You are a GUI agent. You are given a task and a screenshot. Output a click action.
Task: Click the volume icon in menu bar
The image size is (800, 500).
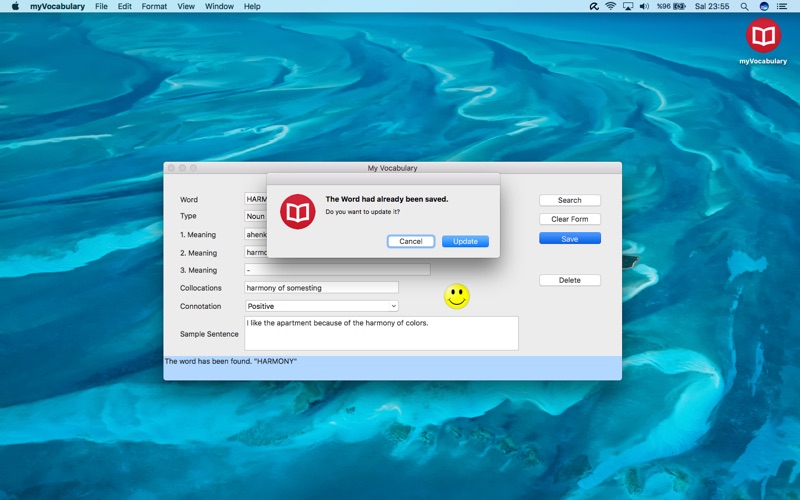644,6
